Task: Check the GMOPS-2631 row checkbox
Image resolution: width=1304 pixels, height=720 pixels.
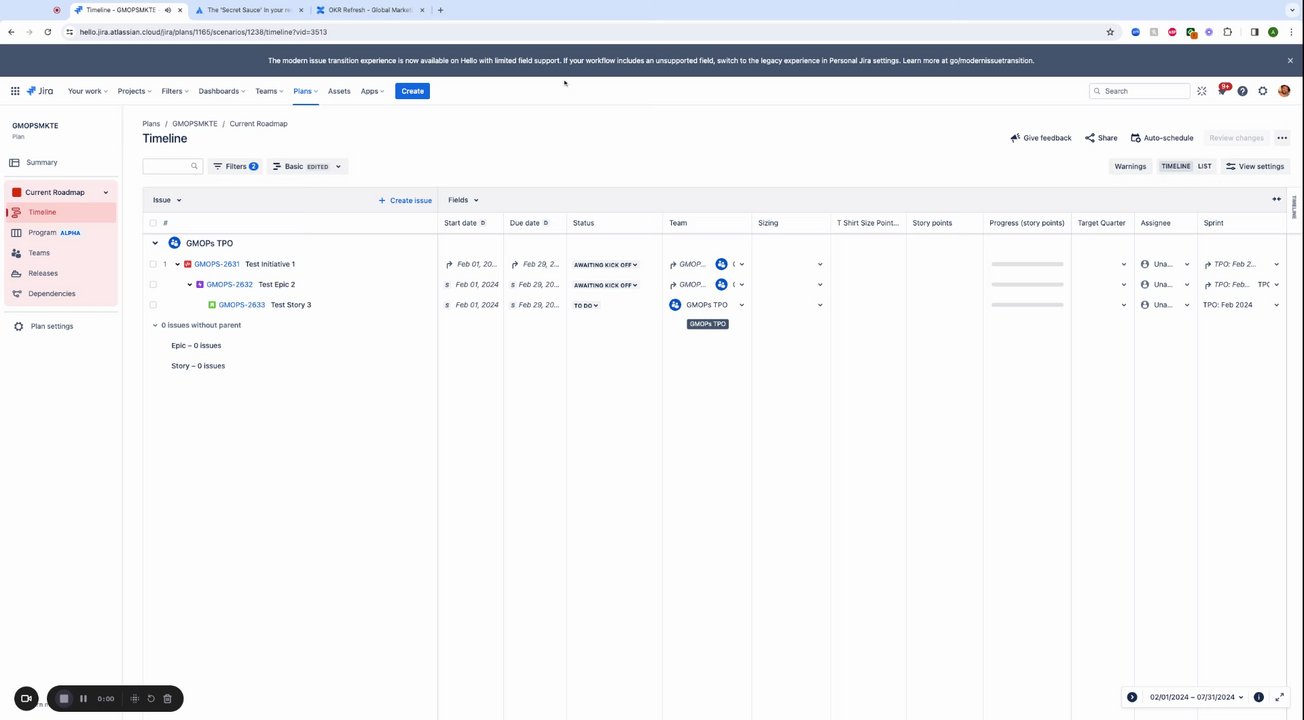Action: coord(153,264)
